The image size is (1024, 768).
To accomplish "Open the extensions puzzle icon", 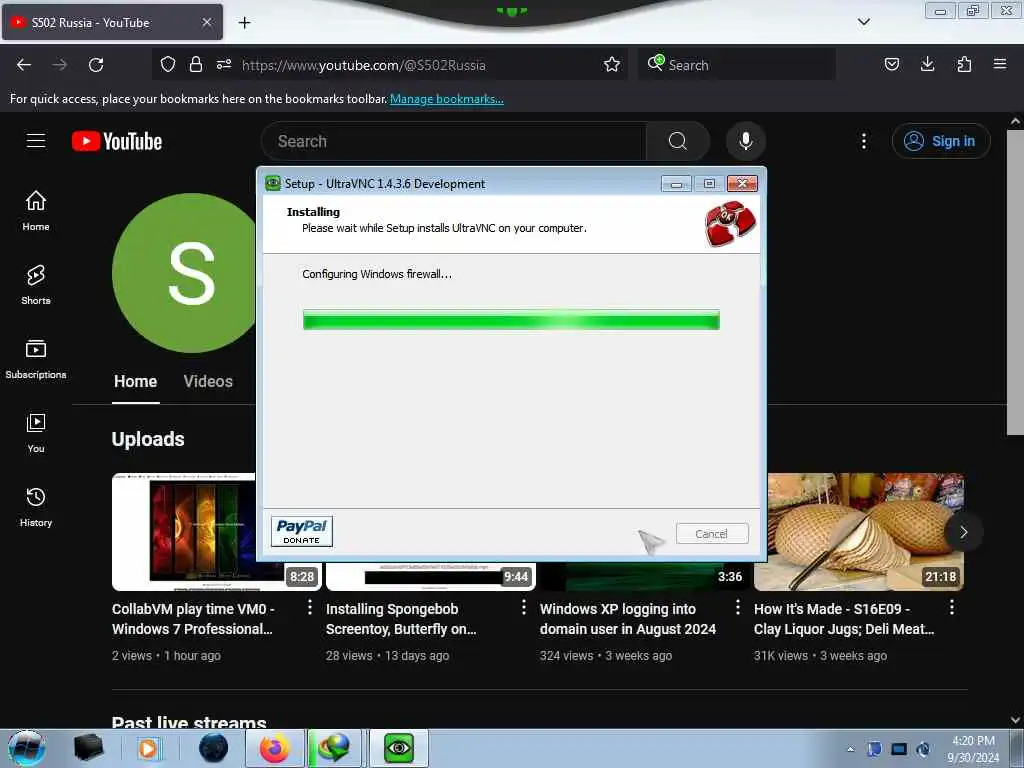I will point(964,64).
